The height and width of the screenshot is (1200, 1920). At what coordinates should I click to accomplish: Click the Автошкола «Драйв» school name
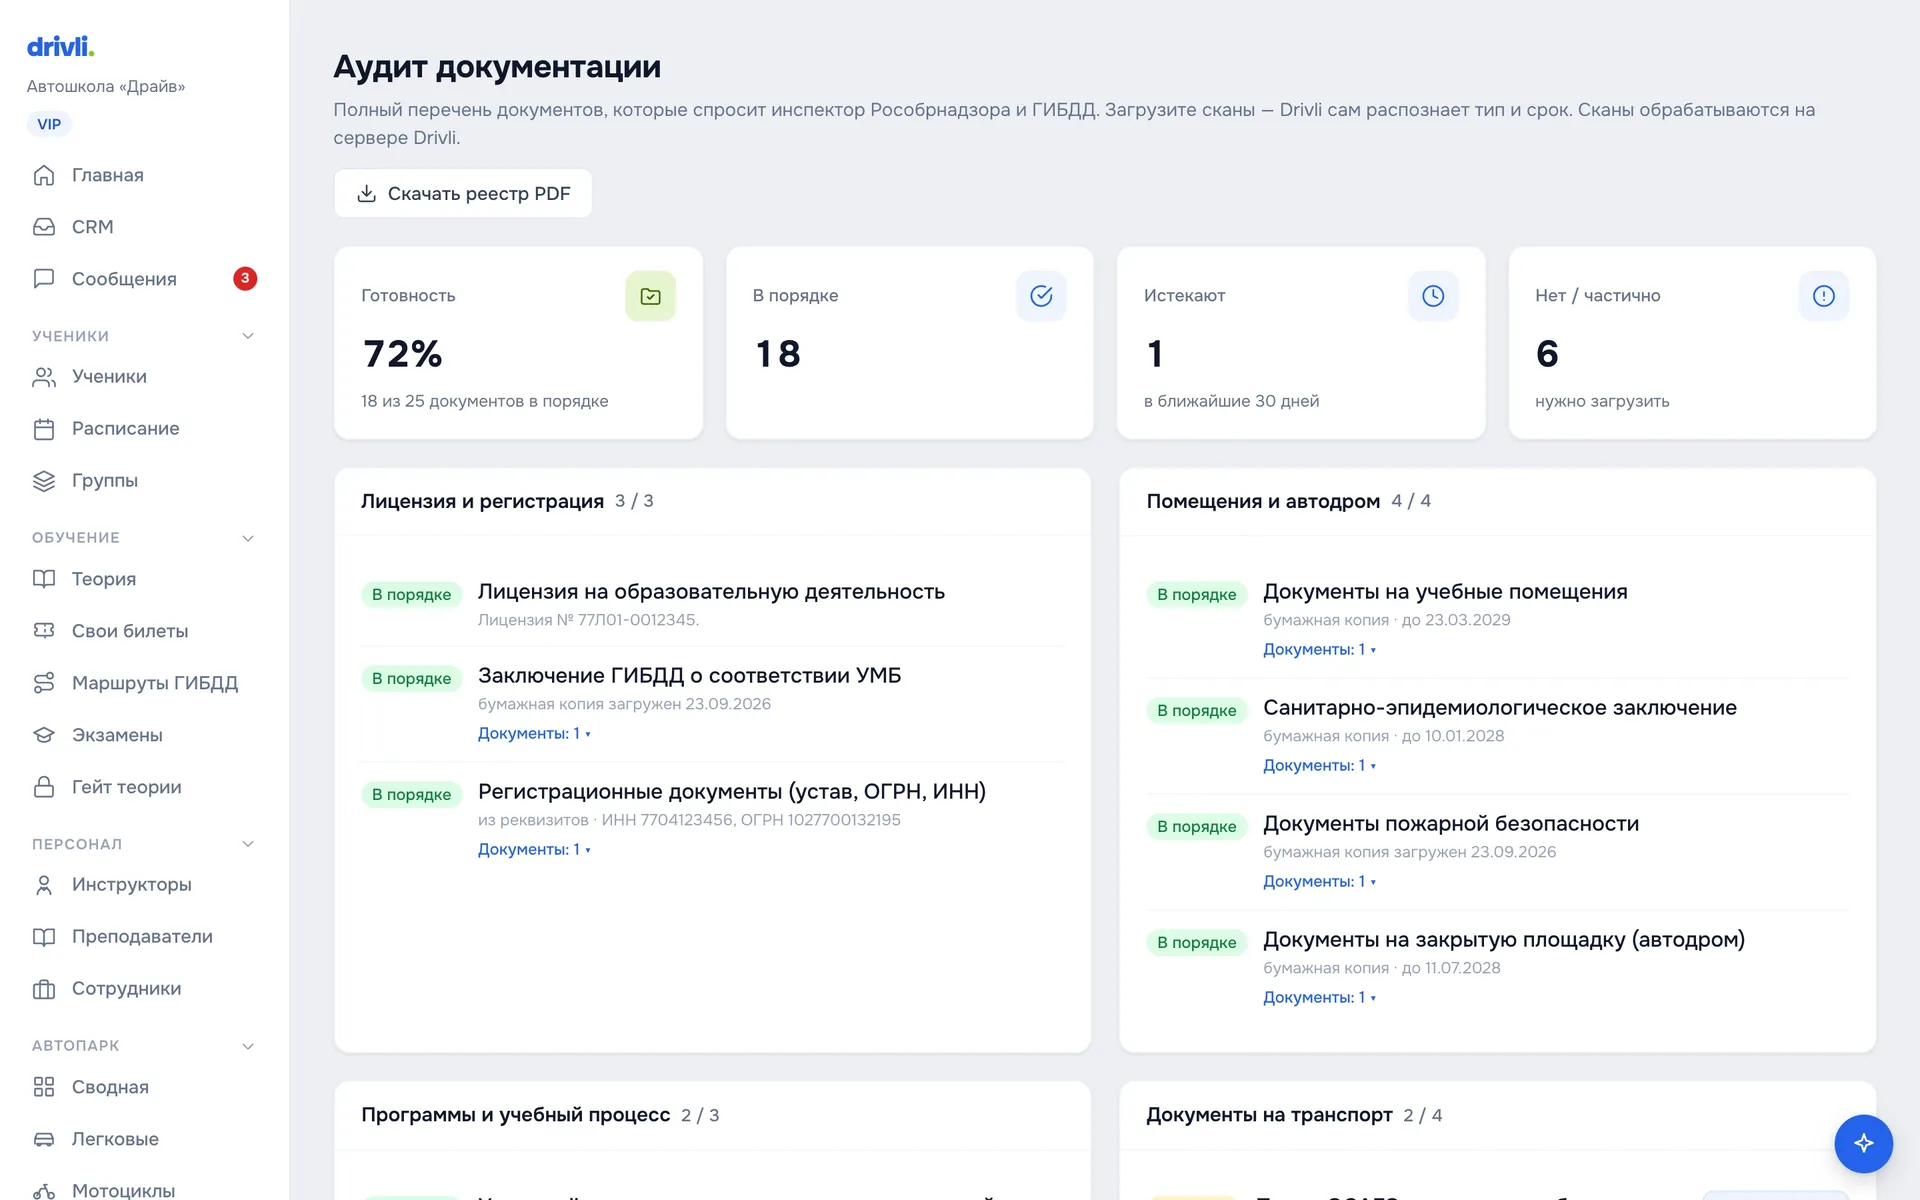[x=106, y=86]
